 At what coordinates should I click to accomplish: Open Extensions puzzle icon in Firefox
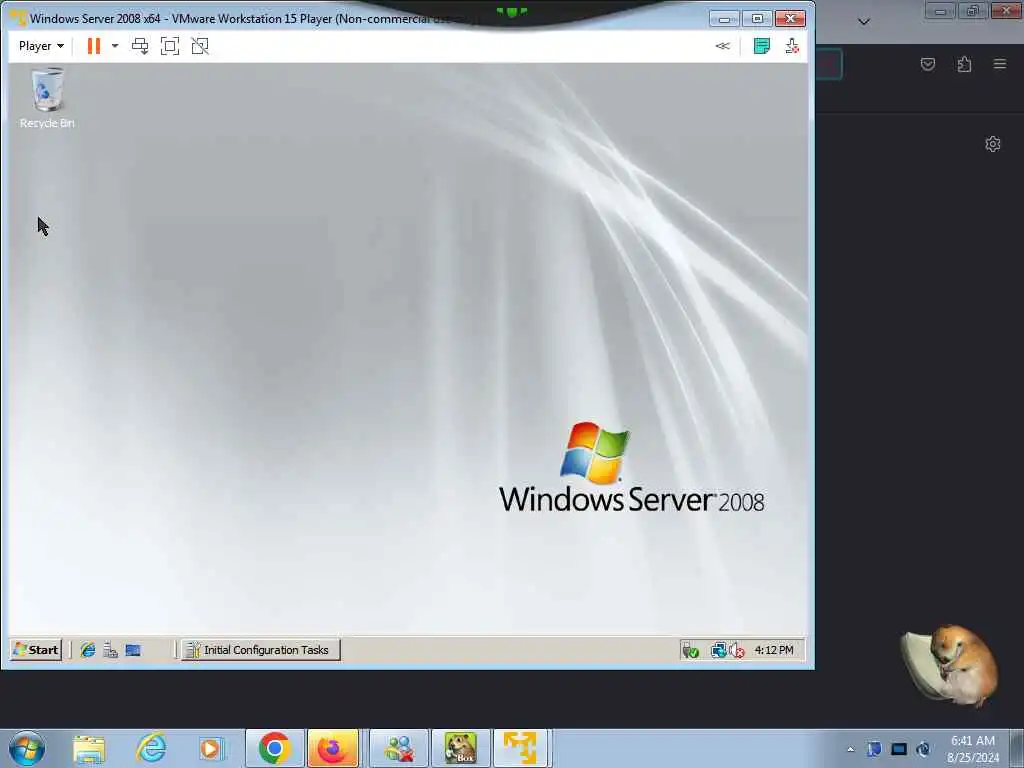(x=964, y=64)
